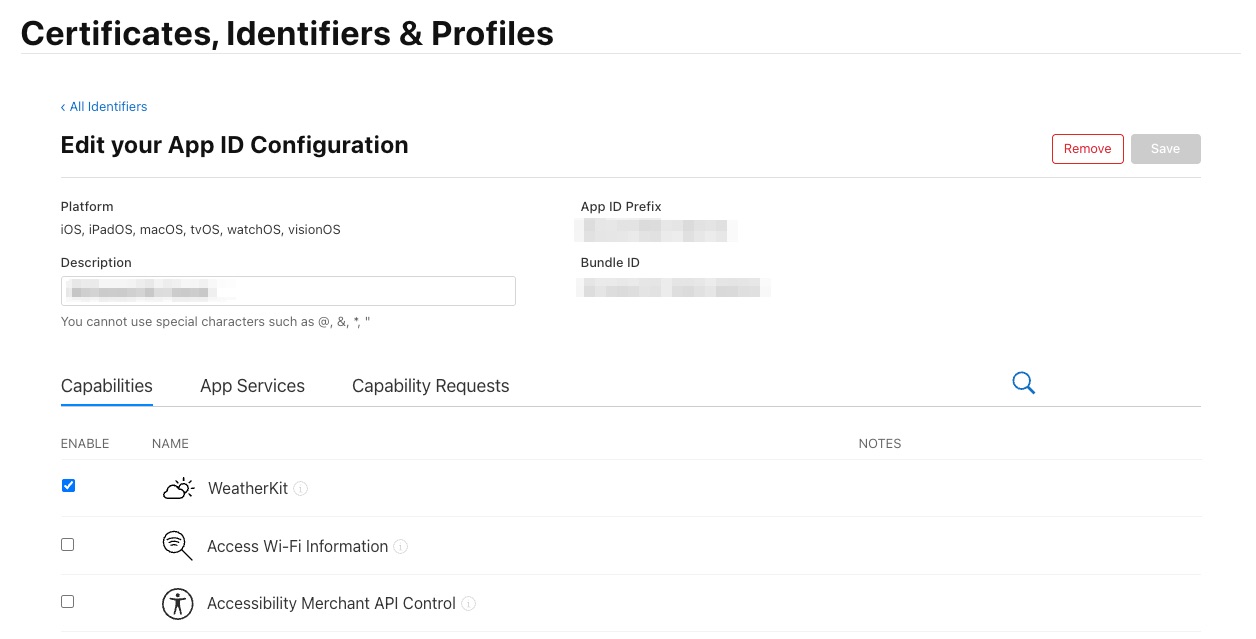Enable the Accessibility Merchant API Control checkbox
The width and height of the screenshot is (1256, 639).
click(x=67, y=601)
